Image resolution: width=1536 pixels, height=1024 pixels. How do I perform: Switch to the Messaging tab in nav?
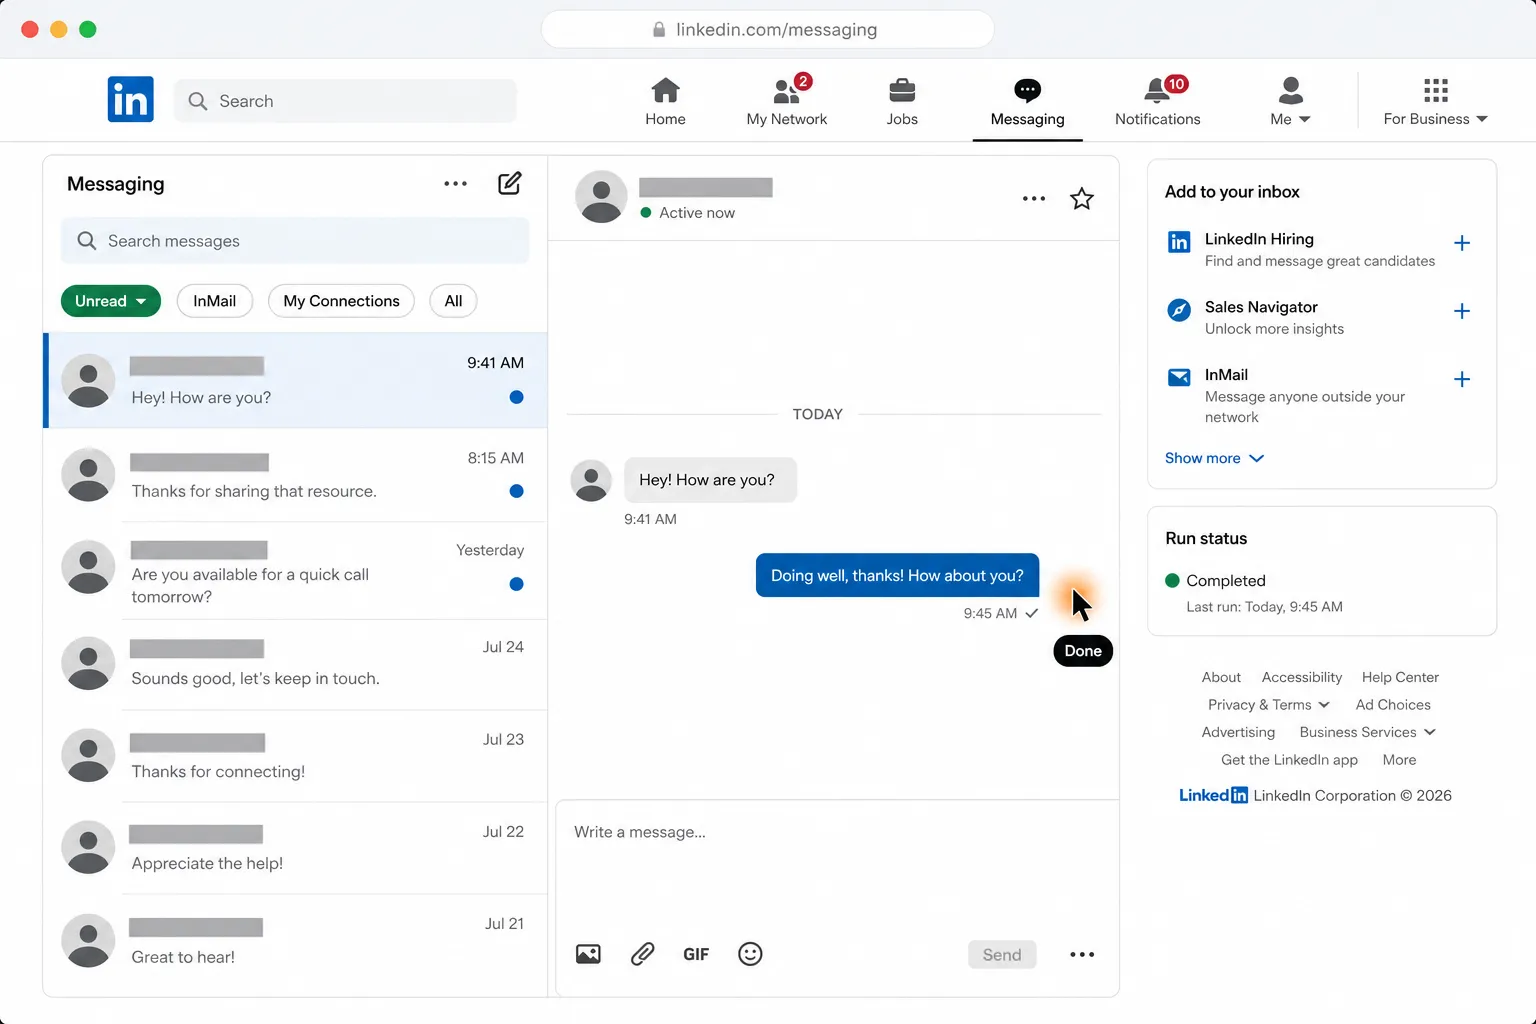pos(1027,102)
